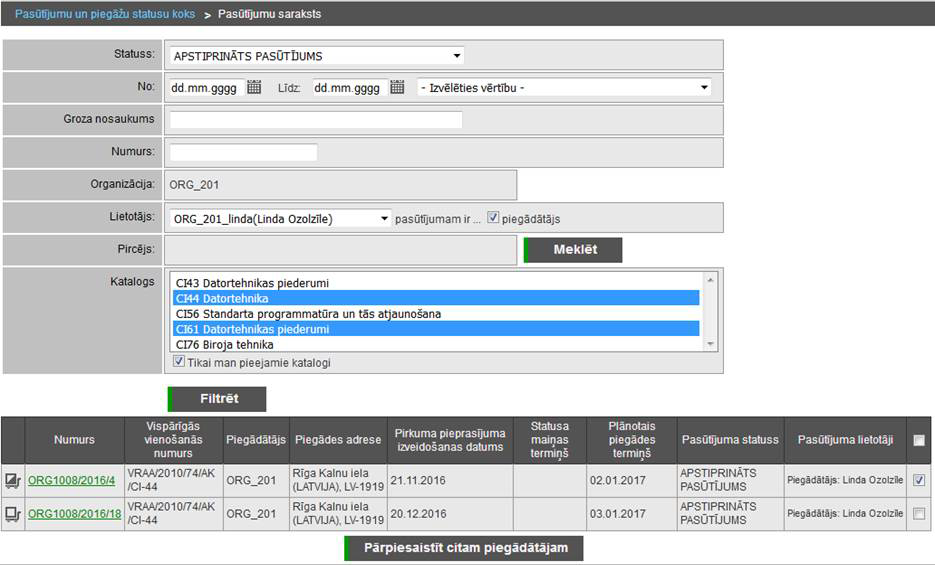Check the row checkbox for ORG1008/2016/18

pos(919,514)
